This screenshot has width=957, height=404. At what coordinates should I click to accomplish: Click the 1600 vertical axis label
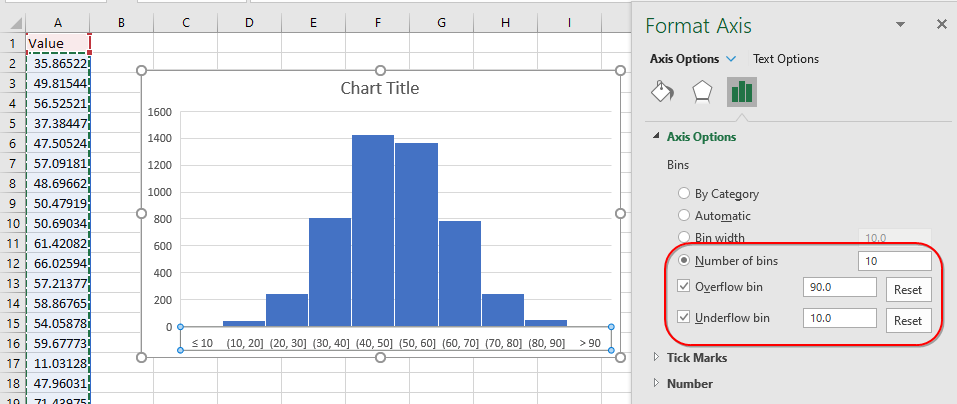coord(159,112)
